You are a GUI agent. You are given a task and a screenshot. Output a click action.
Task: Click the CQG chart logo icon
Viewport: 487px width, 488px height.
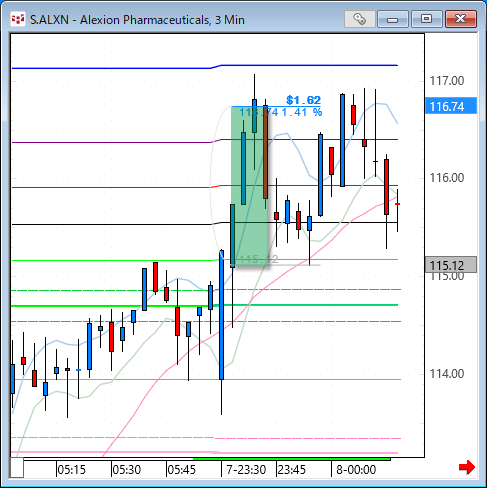tap(18, 20)
